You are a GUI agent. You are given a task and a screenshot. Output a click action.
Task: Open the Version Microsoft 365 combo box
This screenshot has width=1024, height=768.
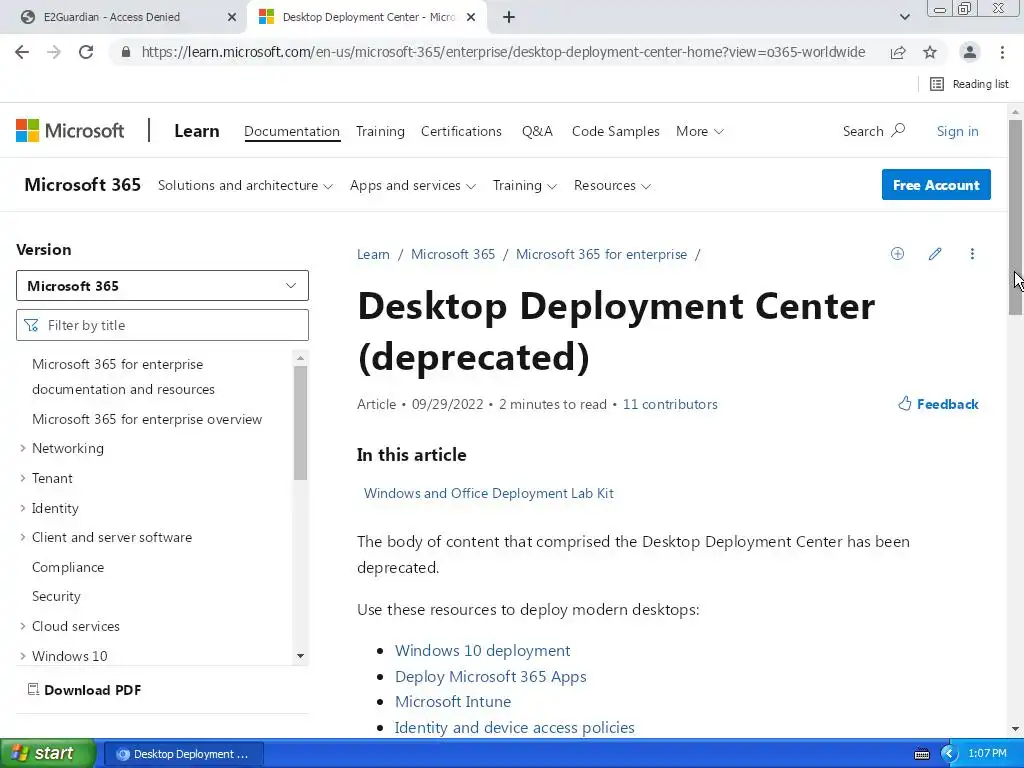click(x=162, y=285)
